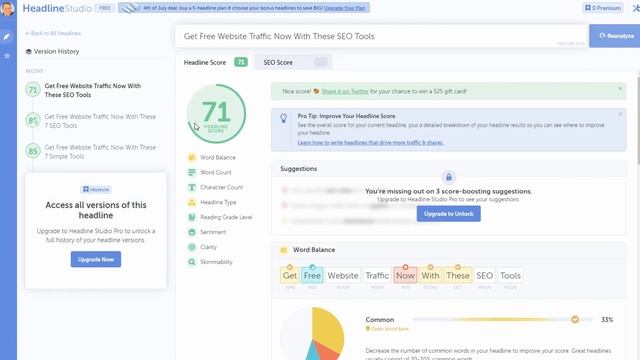This screenshot has height=360, width=640.
Task: Click the Clarity icon in the score list
Action: click(x=192, y=247)
